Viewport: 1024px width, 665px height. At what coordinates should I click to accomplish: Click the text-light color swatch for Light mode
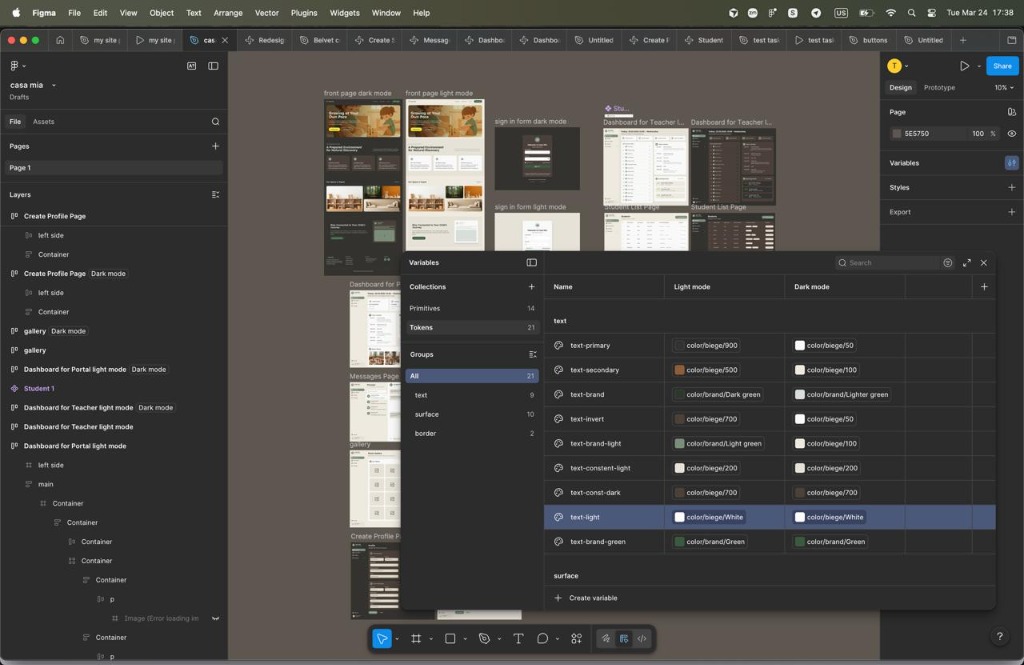pos(677,517)
